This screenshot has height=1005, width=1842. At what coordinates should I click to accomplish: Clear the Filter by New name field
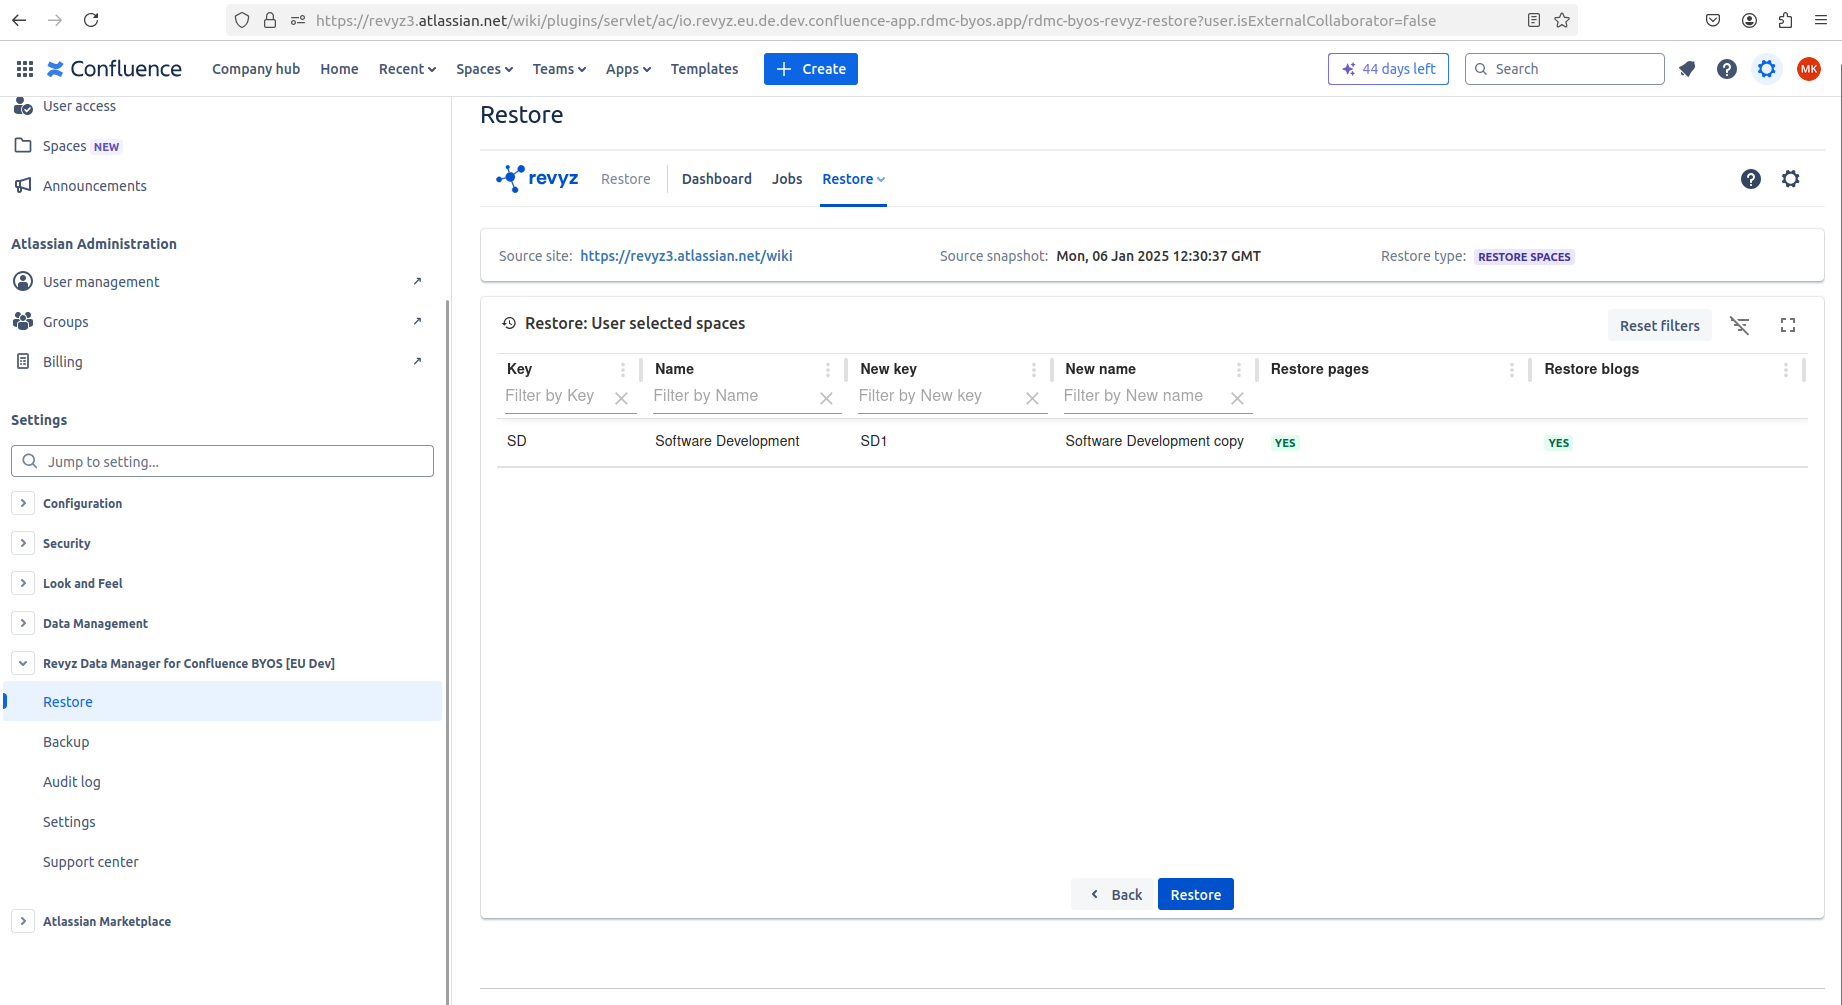(1237, 398)
